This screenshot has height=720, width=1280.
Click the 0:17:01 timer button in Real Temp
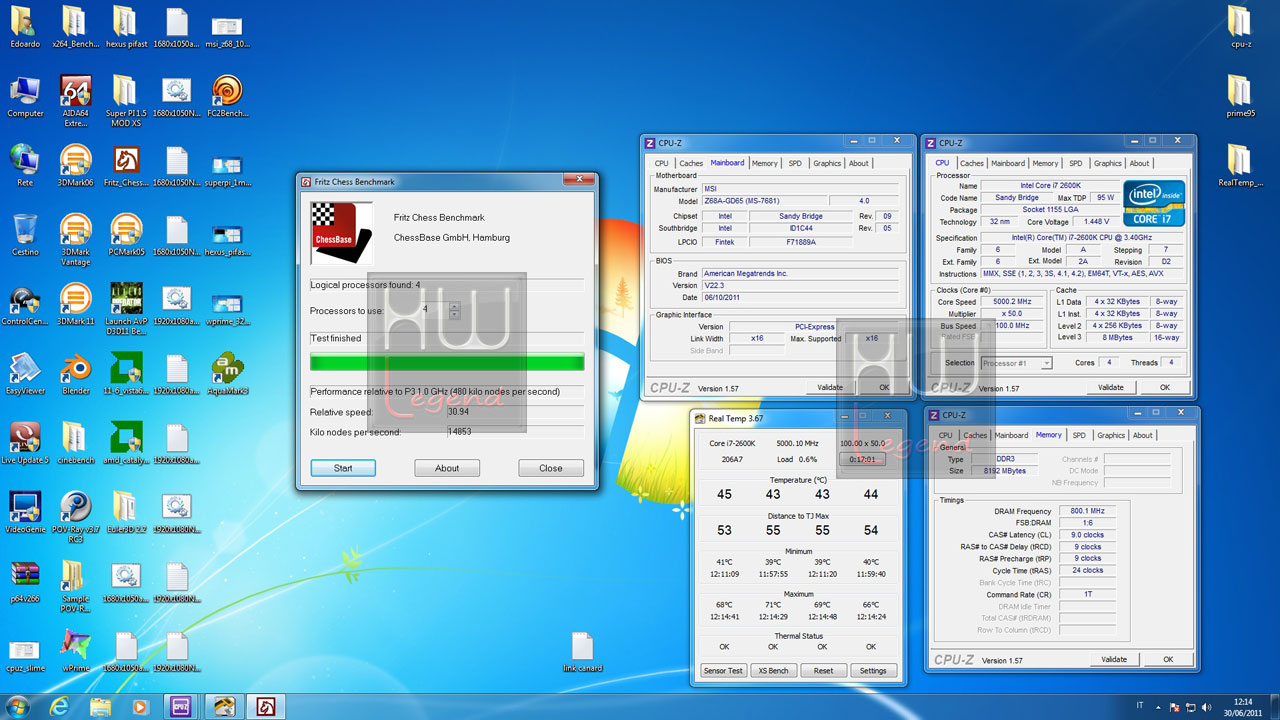(x=862, y=459)
